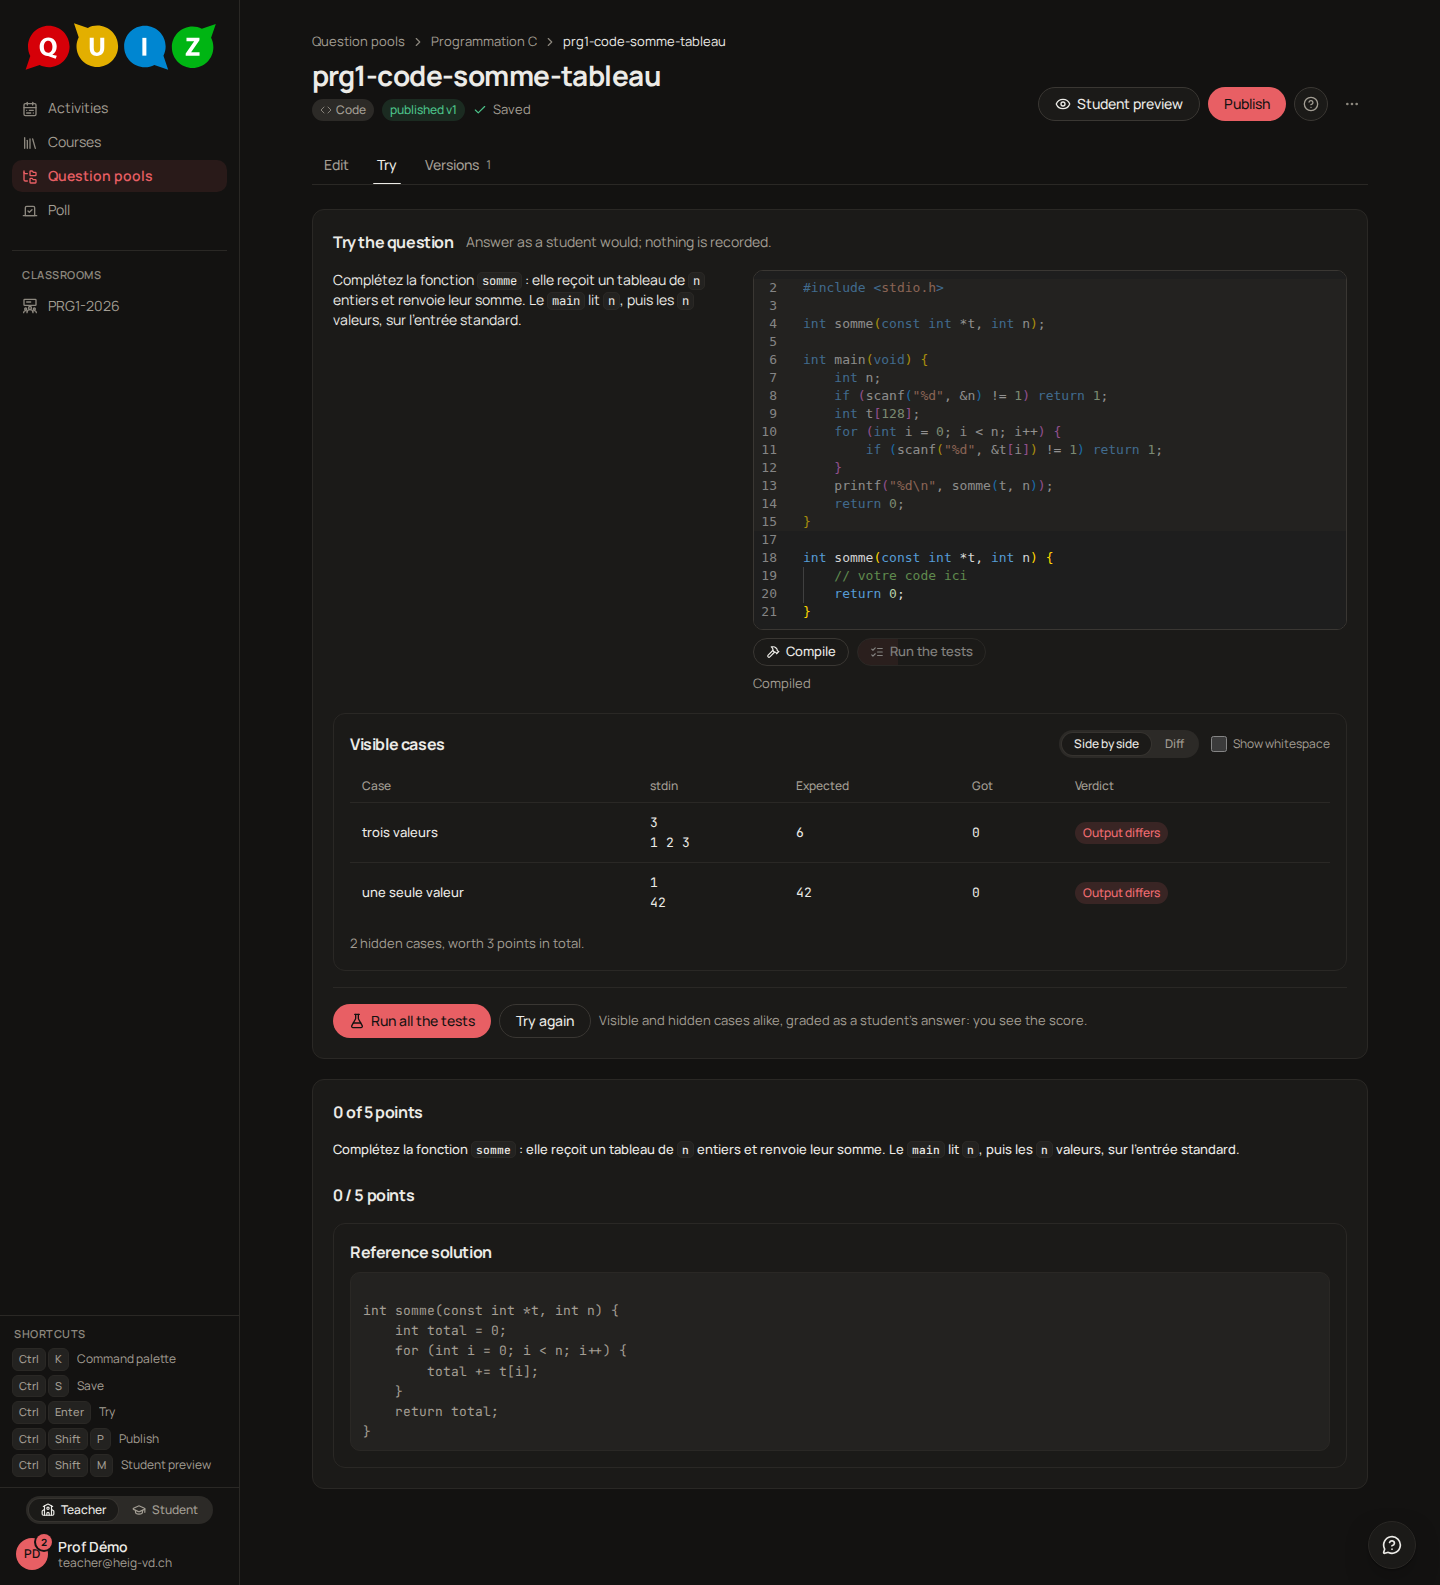1440x1585 pixels.
Task: Open the Versions tab
Action: 458,165
